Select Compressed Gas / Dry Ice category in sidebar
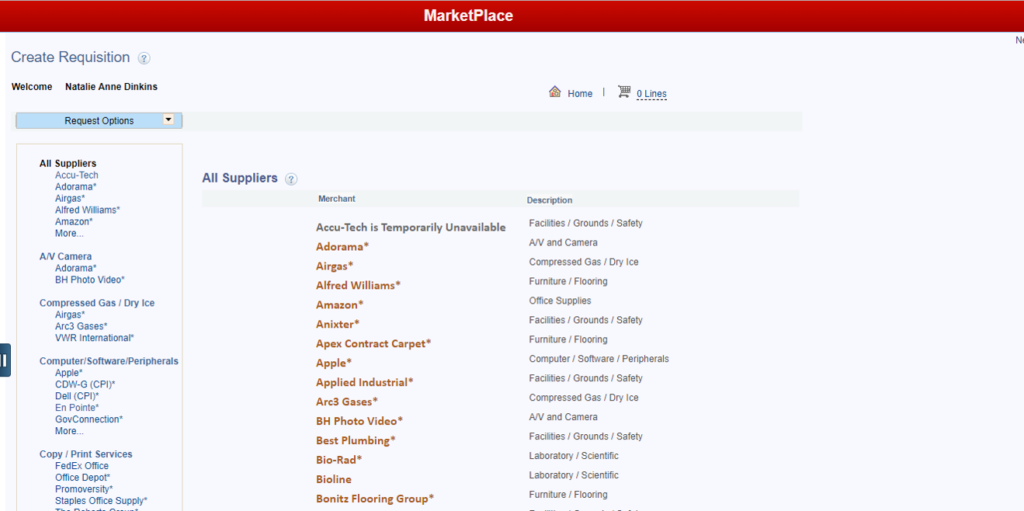Viewport: 1024px width, 511px height. (97, 303)
